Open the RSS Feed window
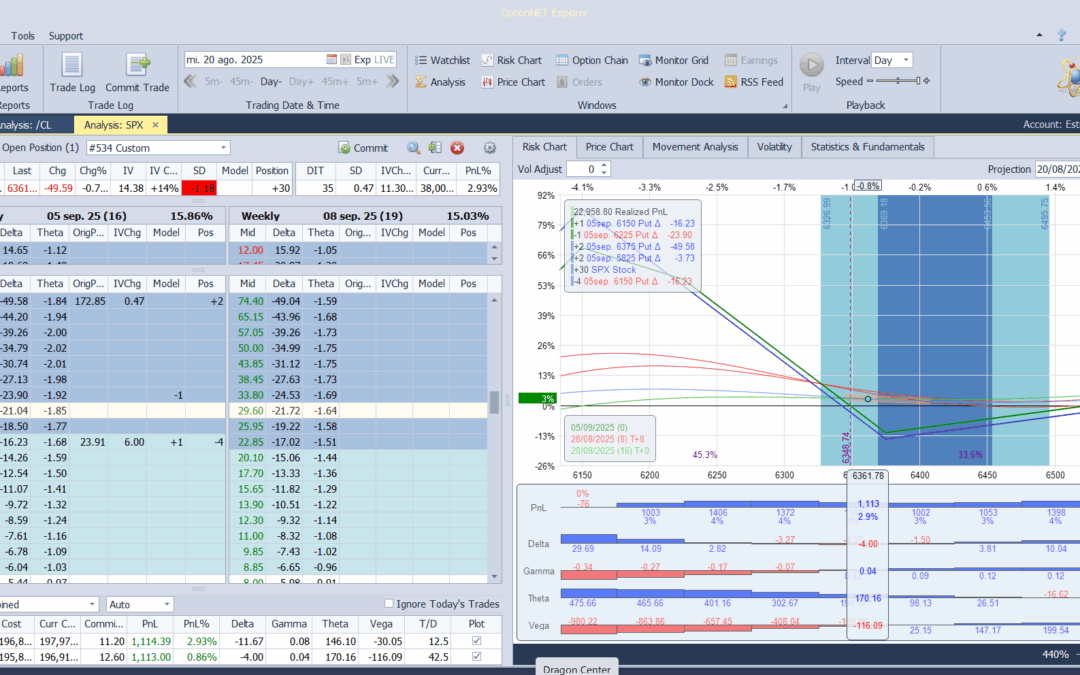1080x675 pixels. tap(753, 82)
